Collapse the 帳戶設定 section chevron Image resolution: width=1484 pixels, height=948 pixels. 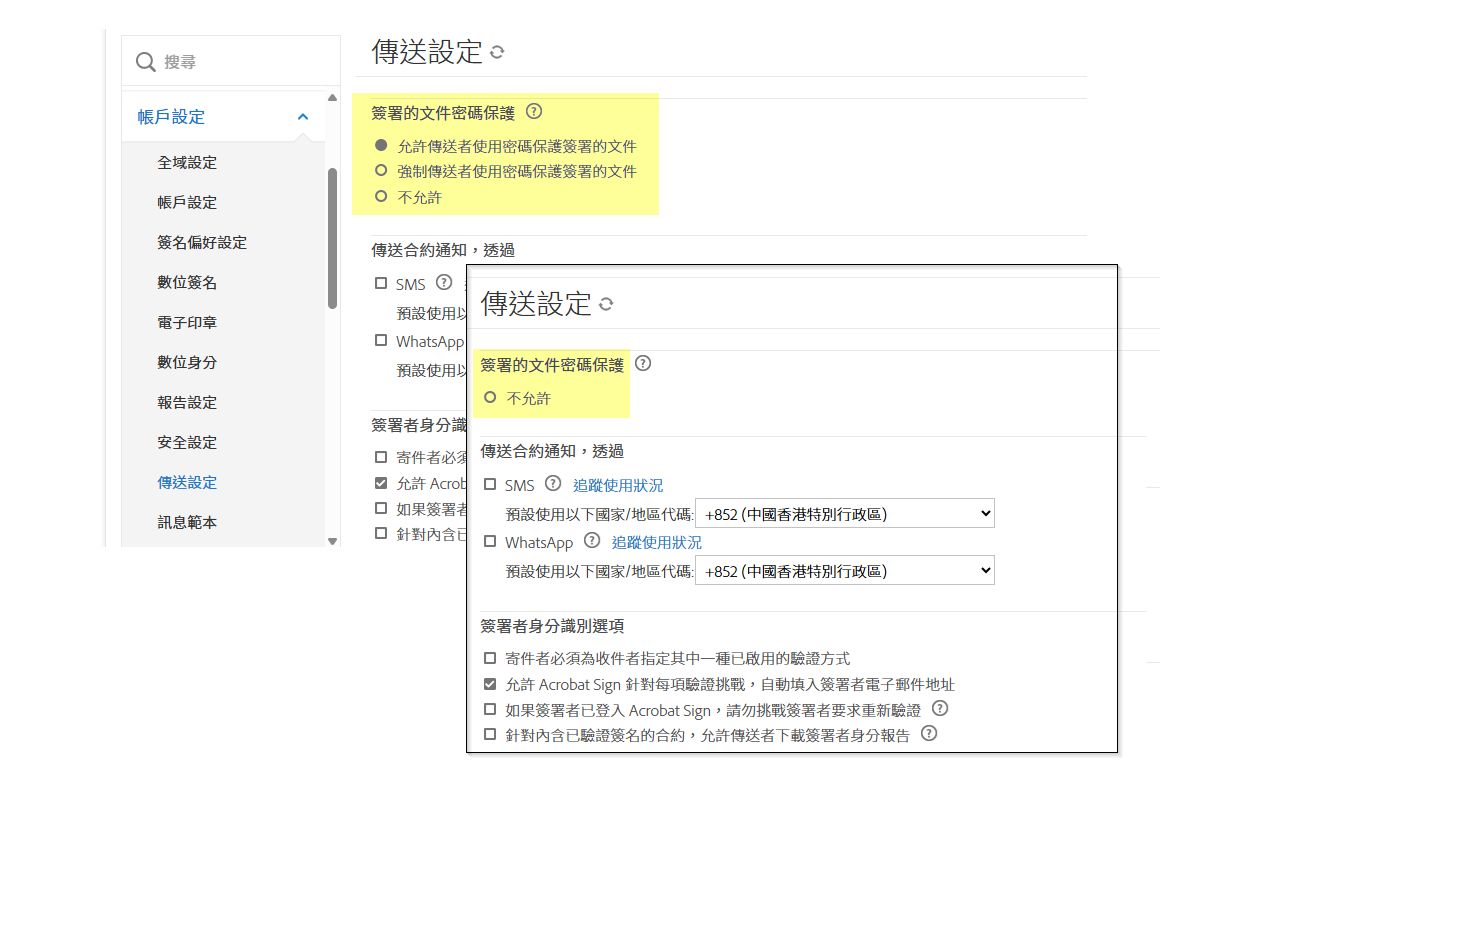(303, 117)
